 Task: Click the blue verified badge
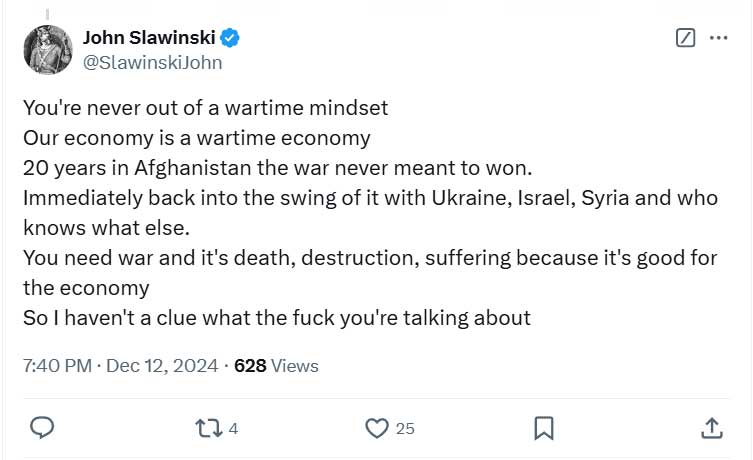(230, 39)
